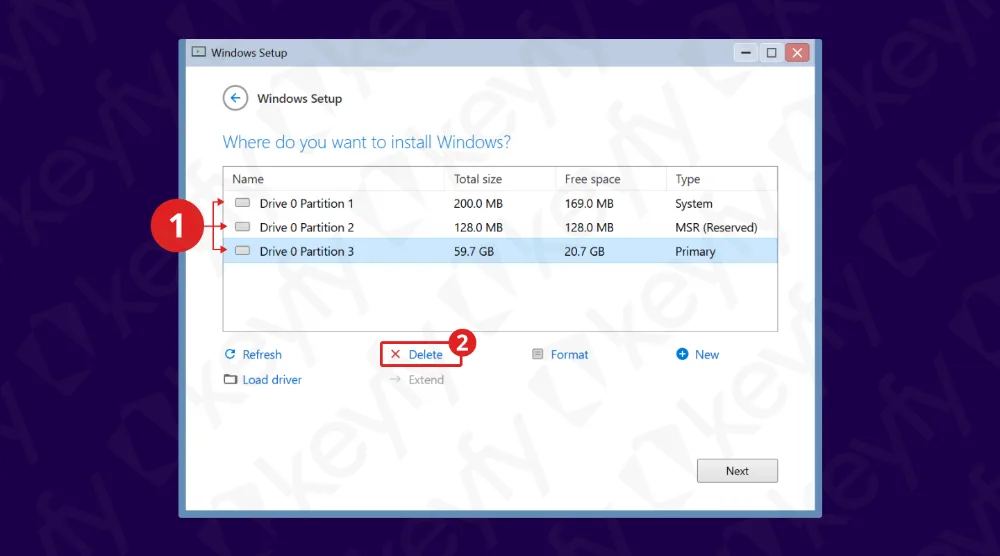Click the blue plus New icon
This screenshot has height=556, width=1000.
[682, 354]
